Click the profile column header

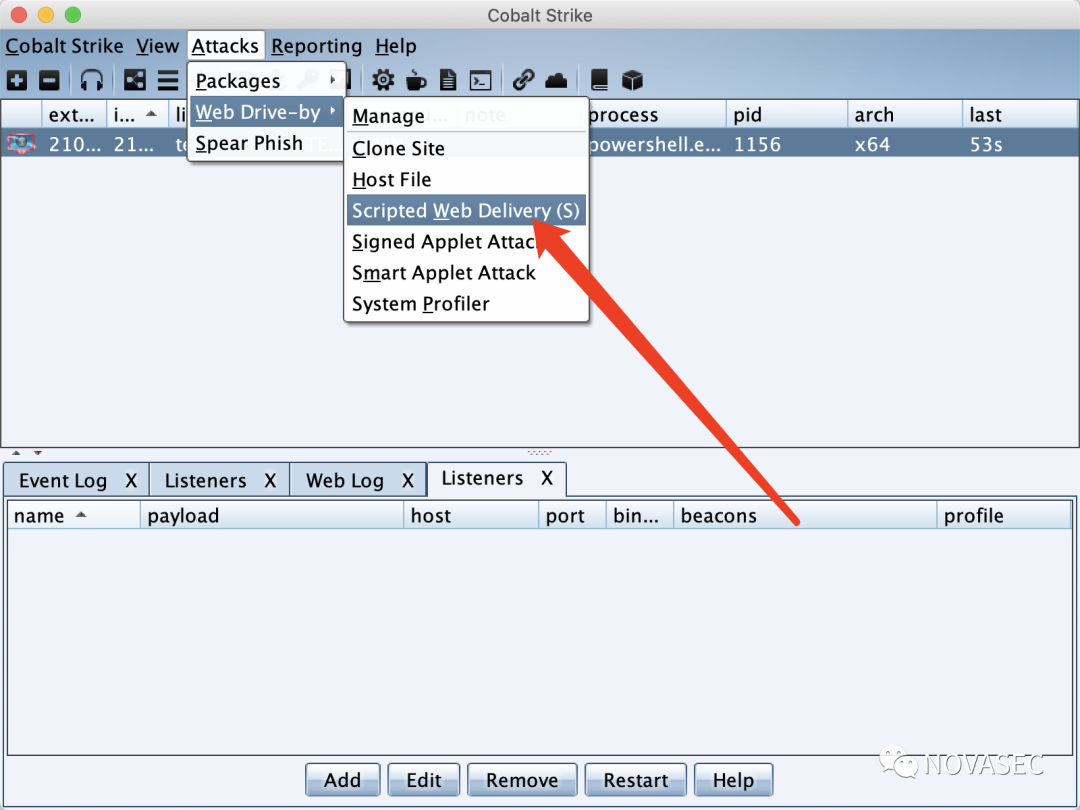pyautogui.click(x=1004, y=515)
